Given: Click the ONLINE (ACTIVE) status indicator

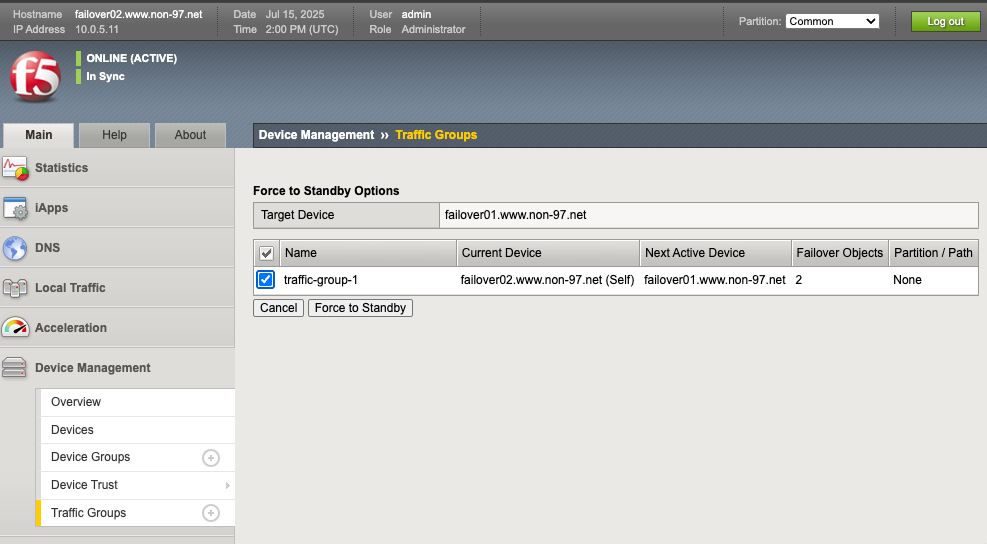Looking at the screenshot, I should (x=132, y=58).
